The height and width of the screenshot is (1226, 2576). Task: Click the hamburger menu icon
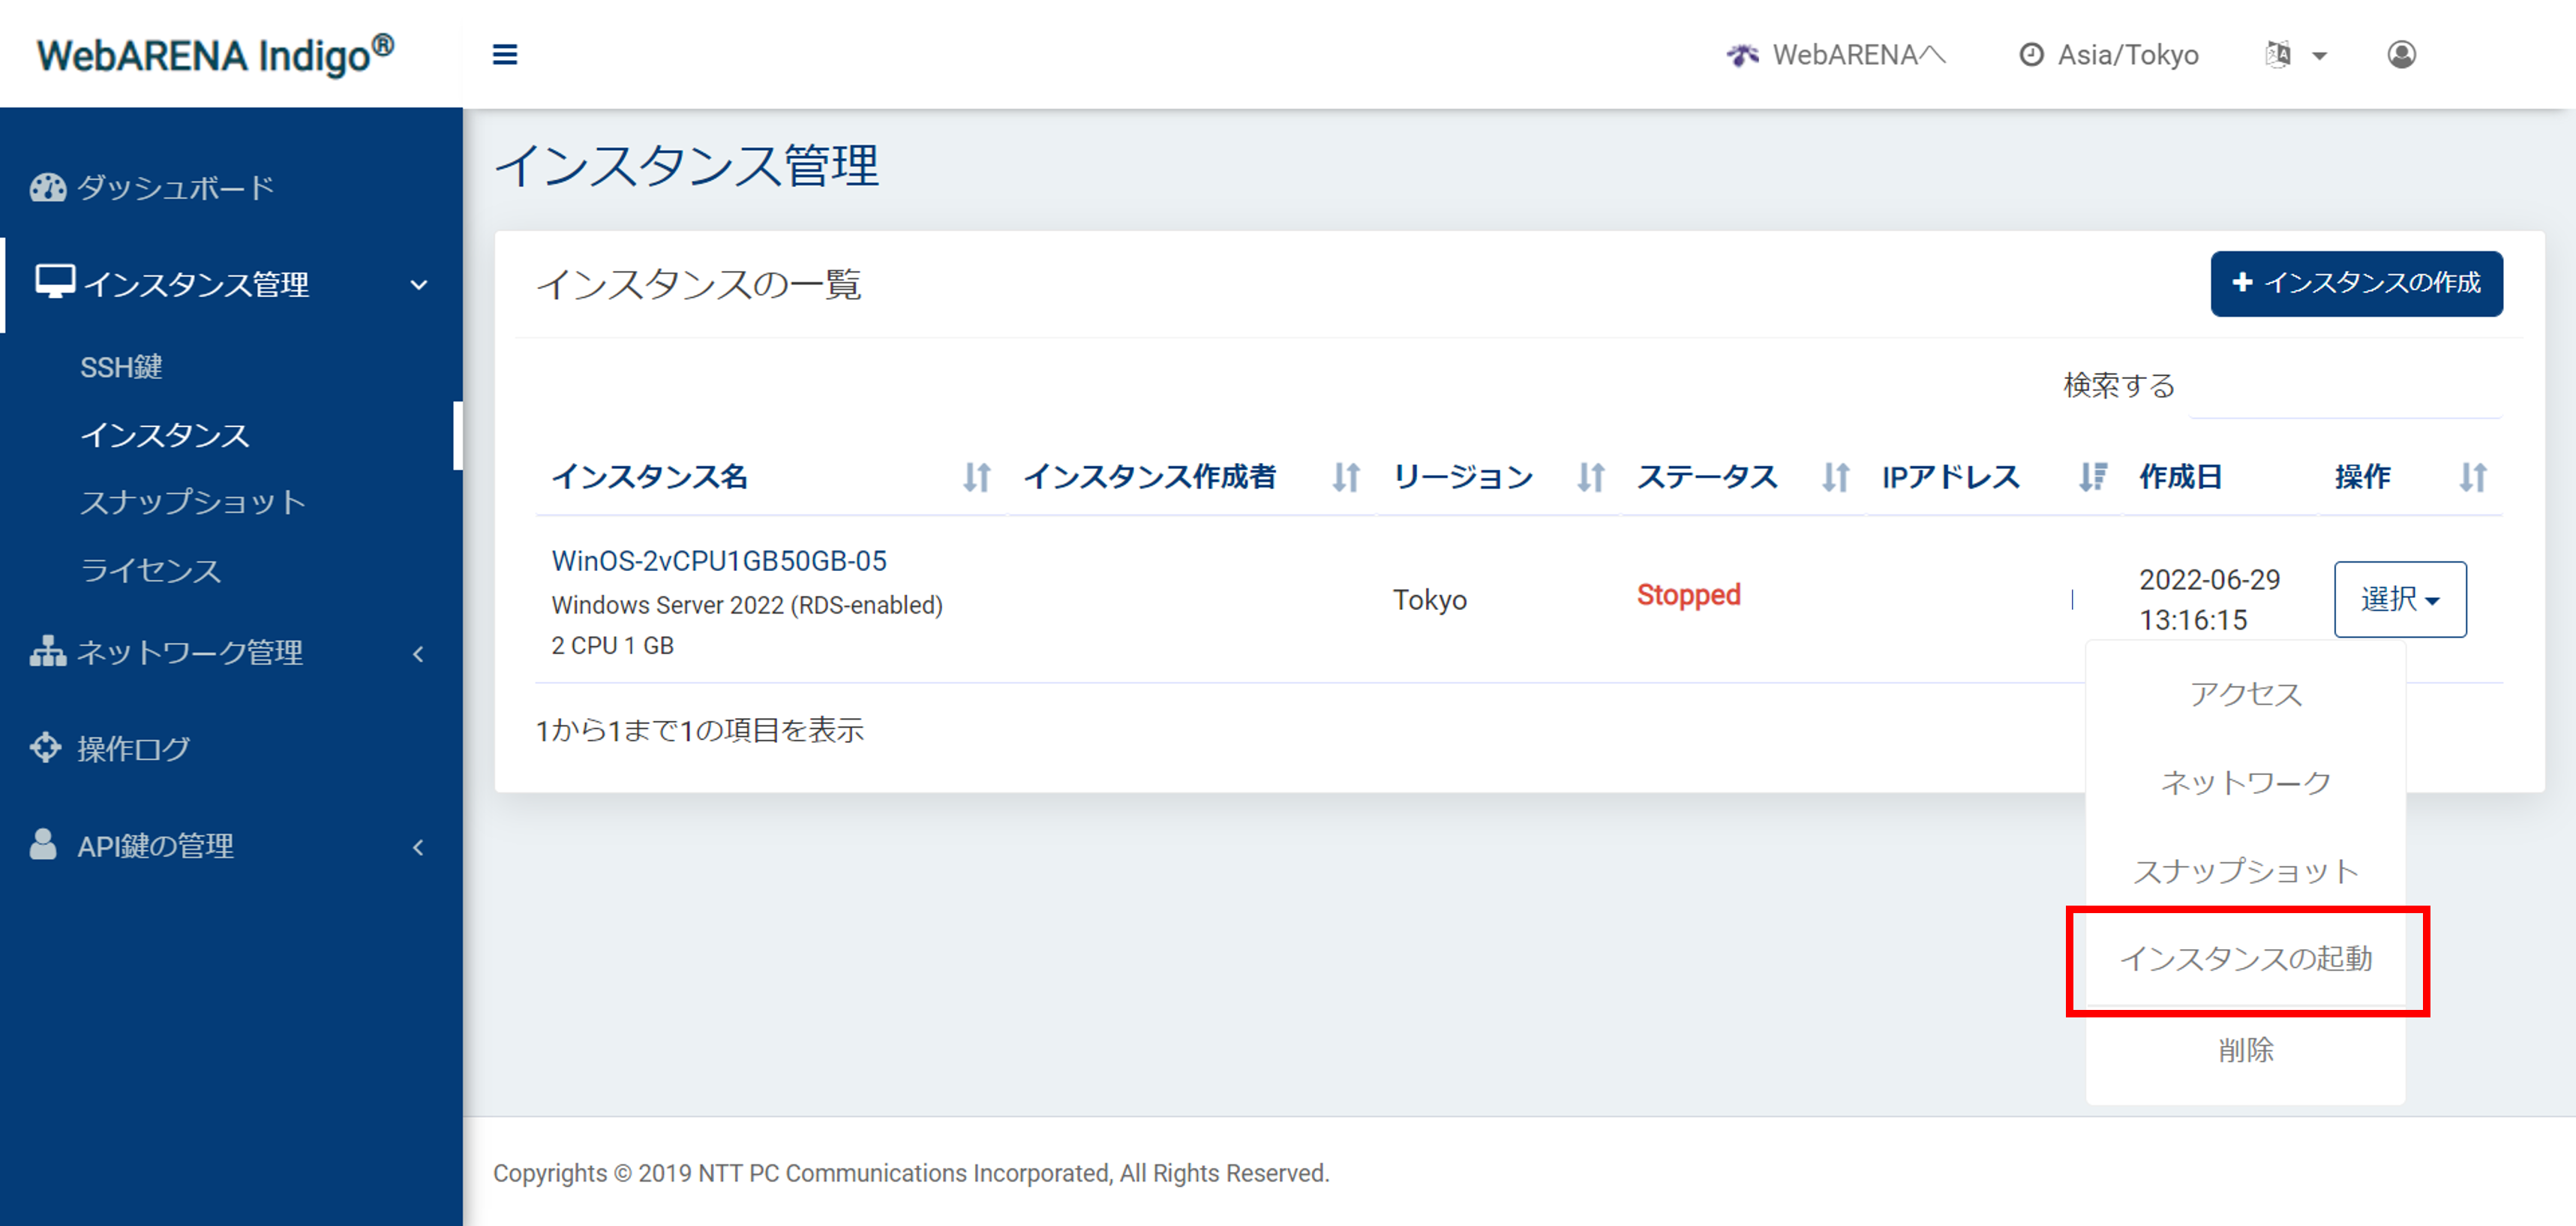(505, 55)
